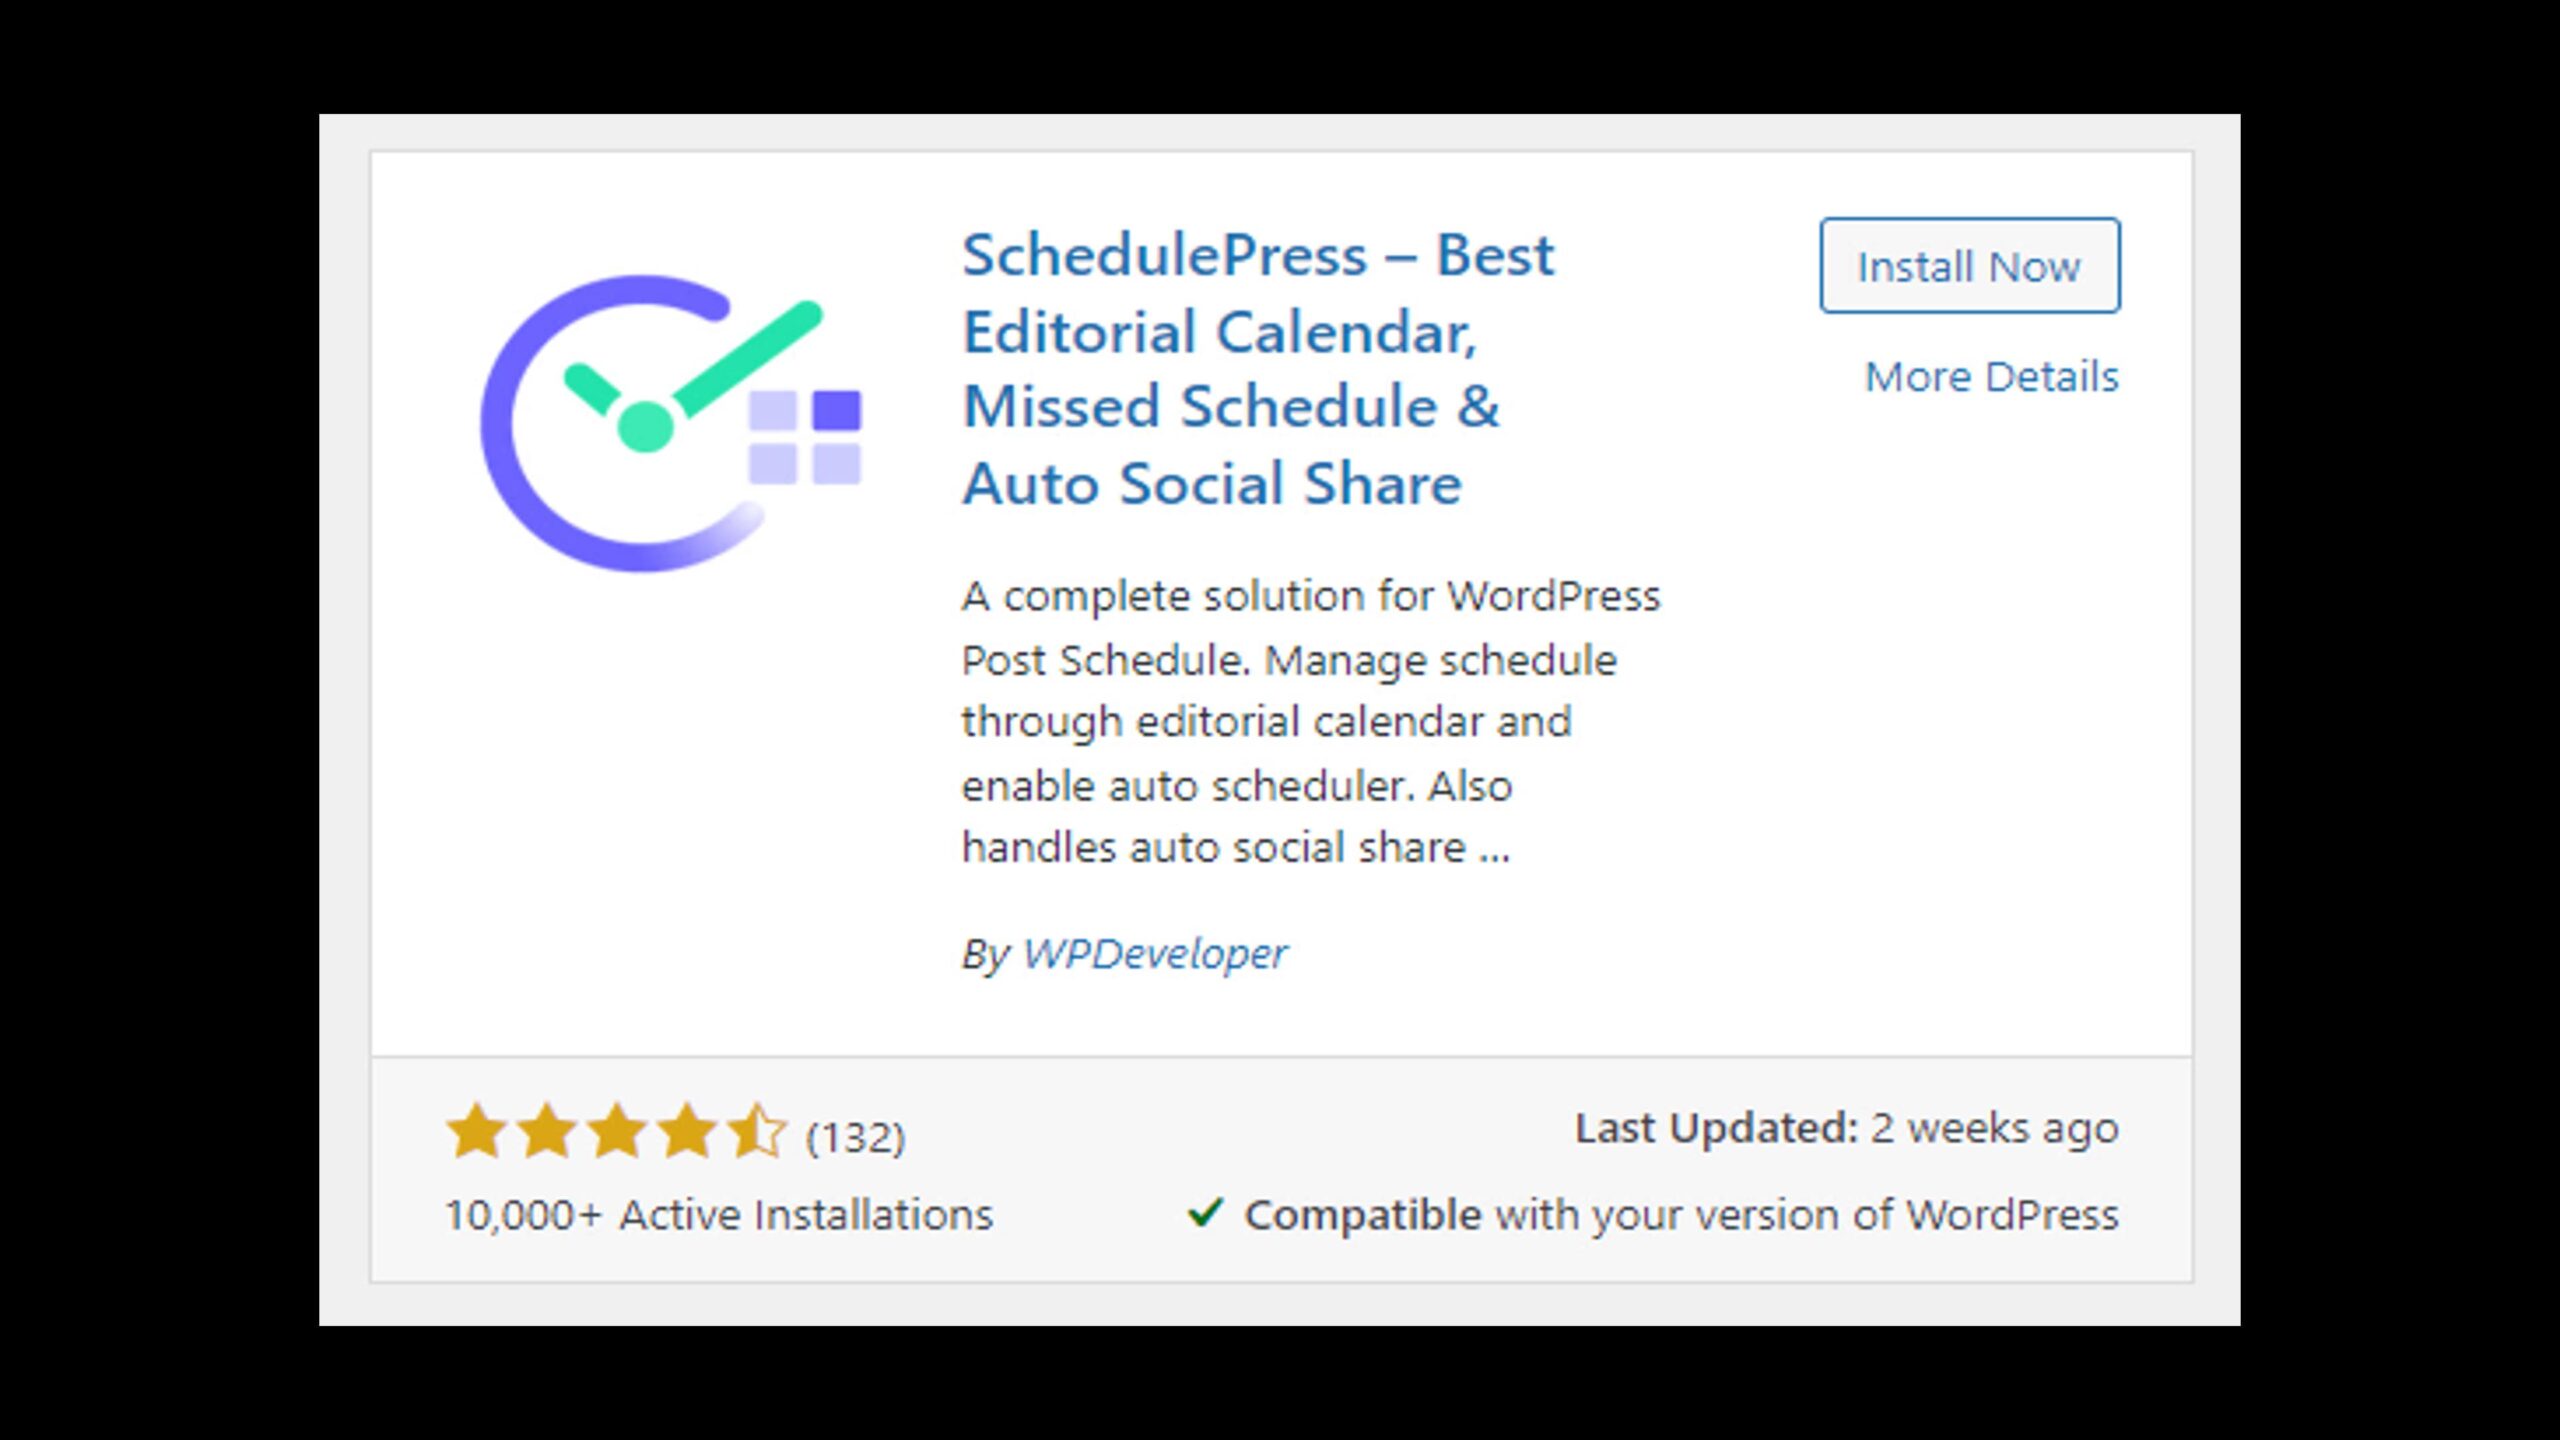Click the 10,000+ Active Installations text
Viewport: 2560px width, 1440px height.
tap(719, 1215)
